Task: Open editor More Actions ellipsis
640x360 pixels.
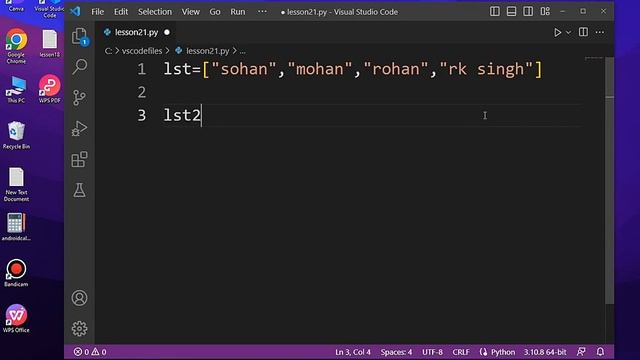Action: 600,32
